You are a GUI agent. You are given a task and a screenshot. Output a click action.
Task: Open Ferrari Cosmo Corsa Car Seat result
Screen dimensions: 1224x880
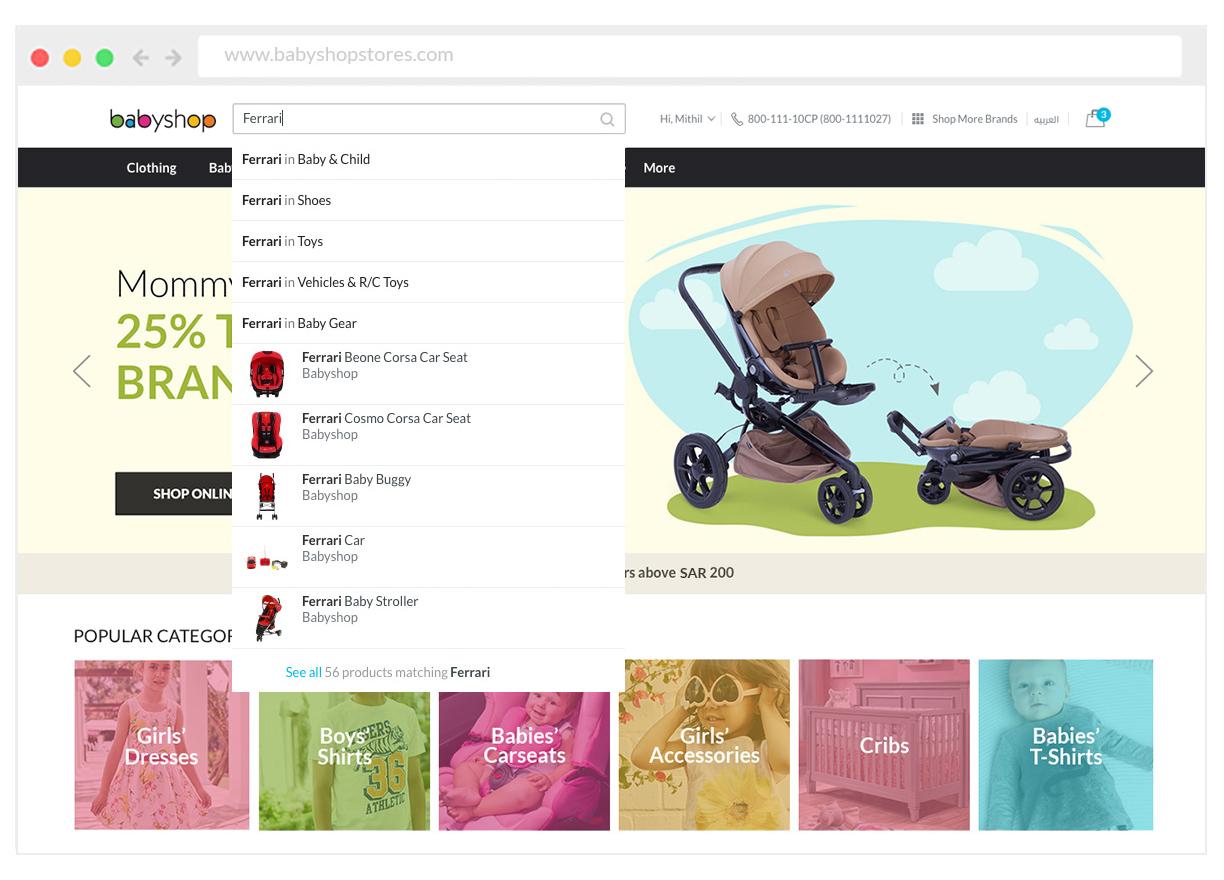click(x=428, y=435)
